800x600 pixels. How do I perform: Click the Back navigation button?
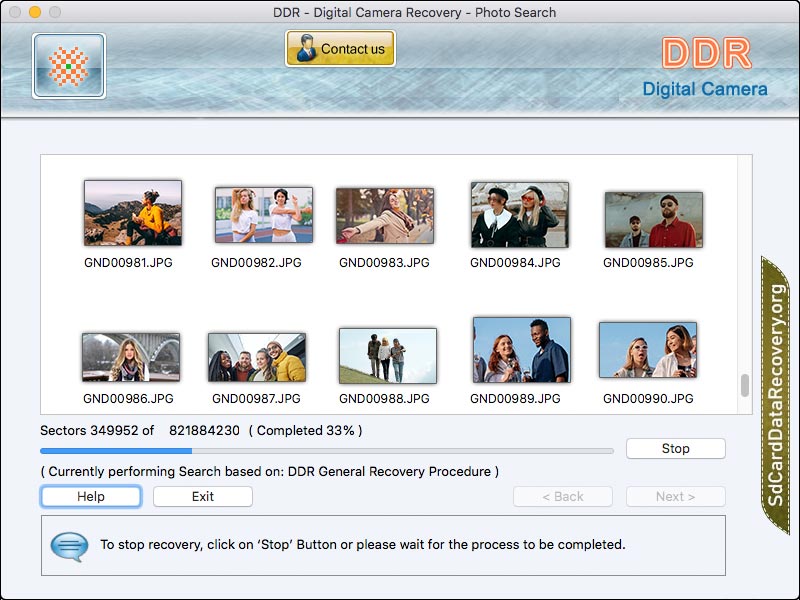(x=563, y=496)
